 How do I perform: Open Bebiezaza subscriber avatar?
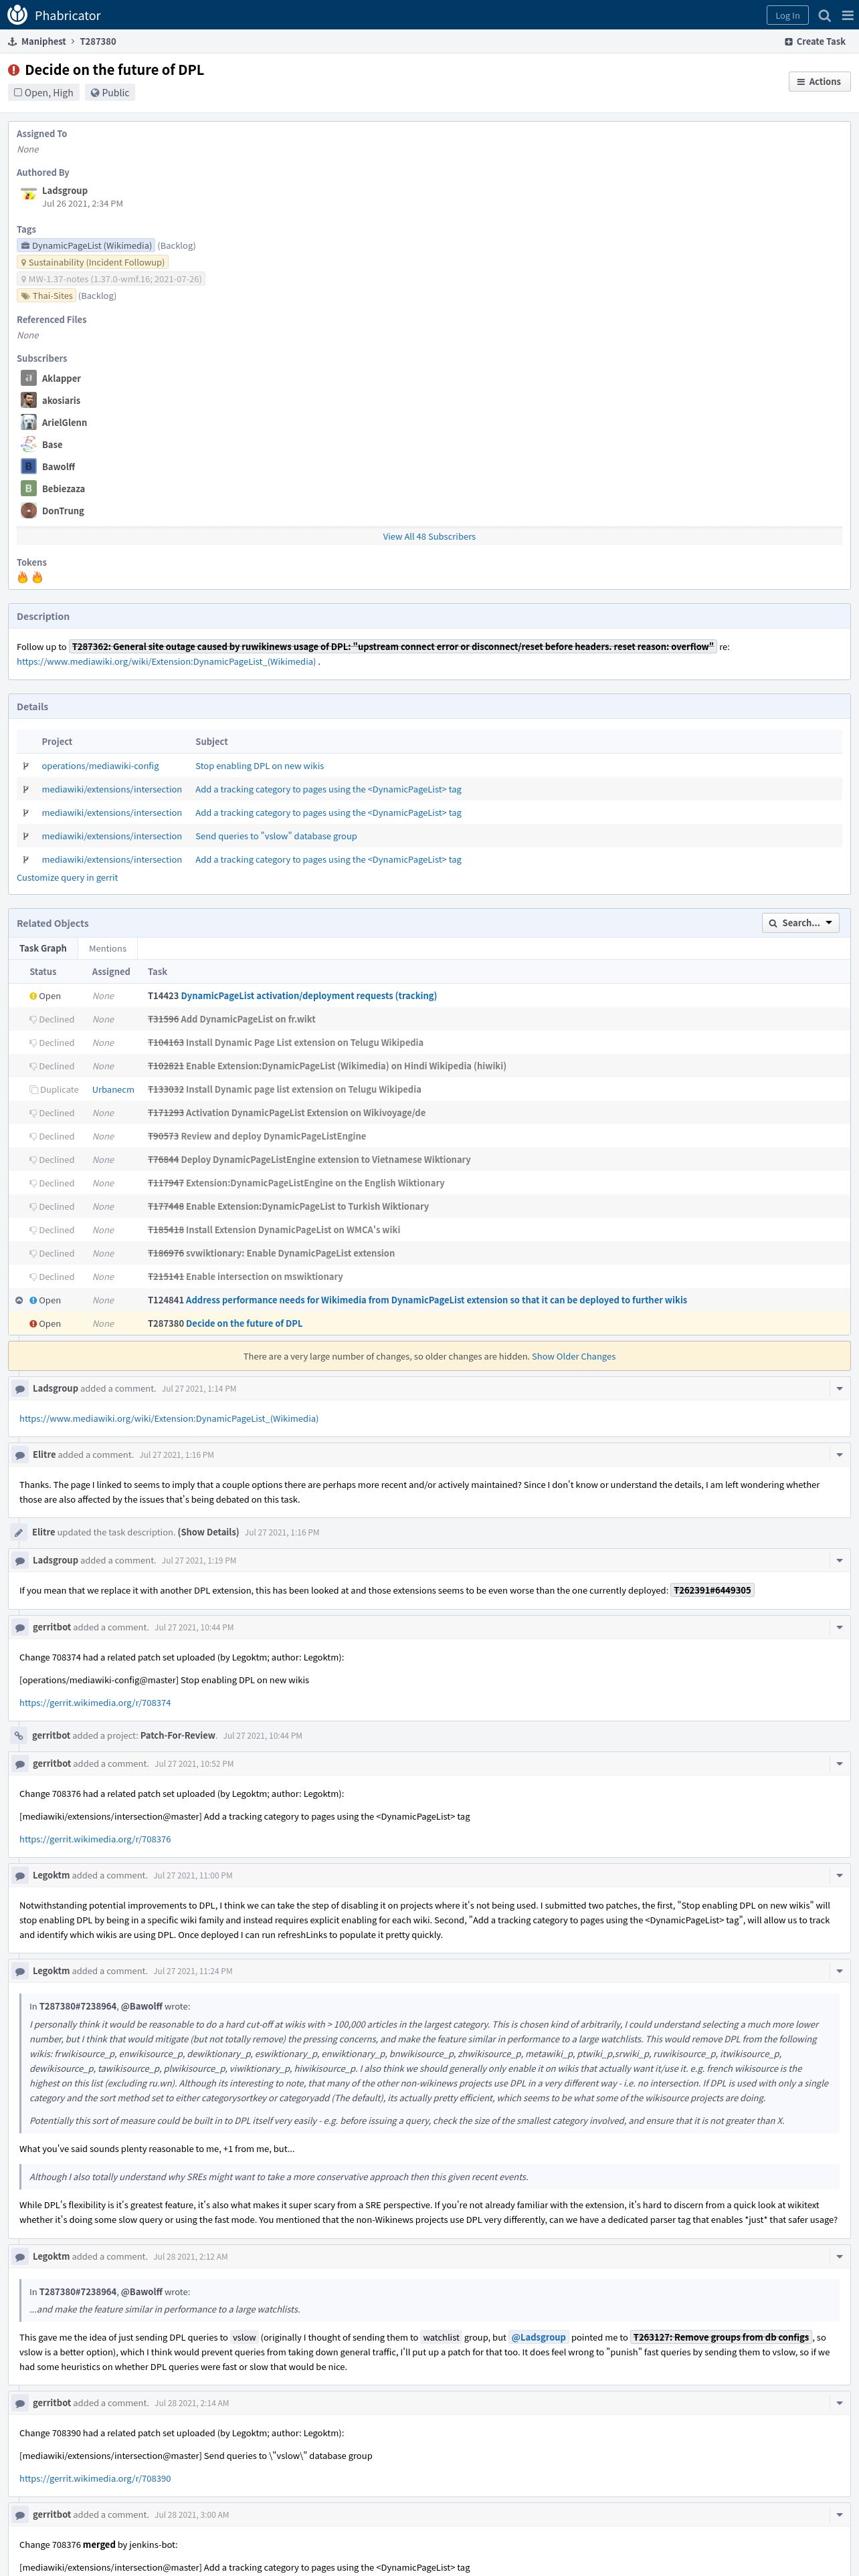(28, 488)
